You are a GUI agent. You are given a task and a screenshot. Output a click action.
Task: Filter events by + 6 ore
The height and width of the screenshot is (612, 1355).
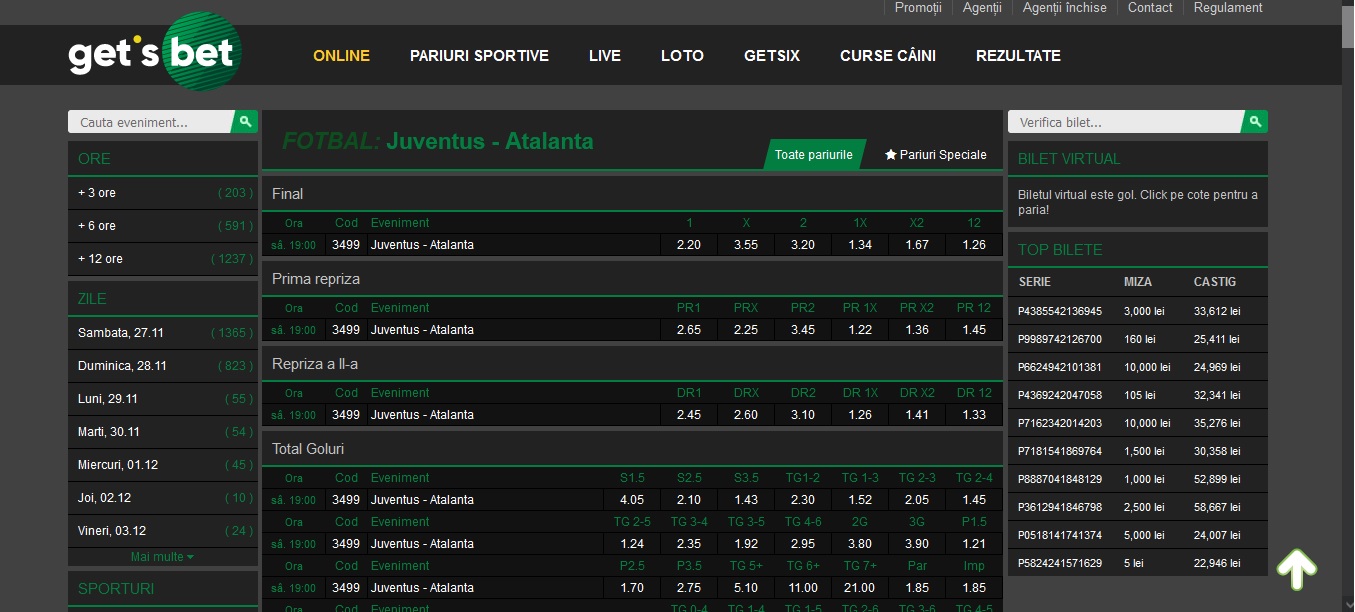(163, 226)
